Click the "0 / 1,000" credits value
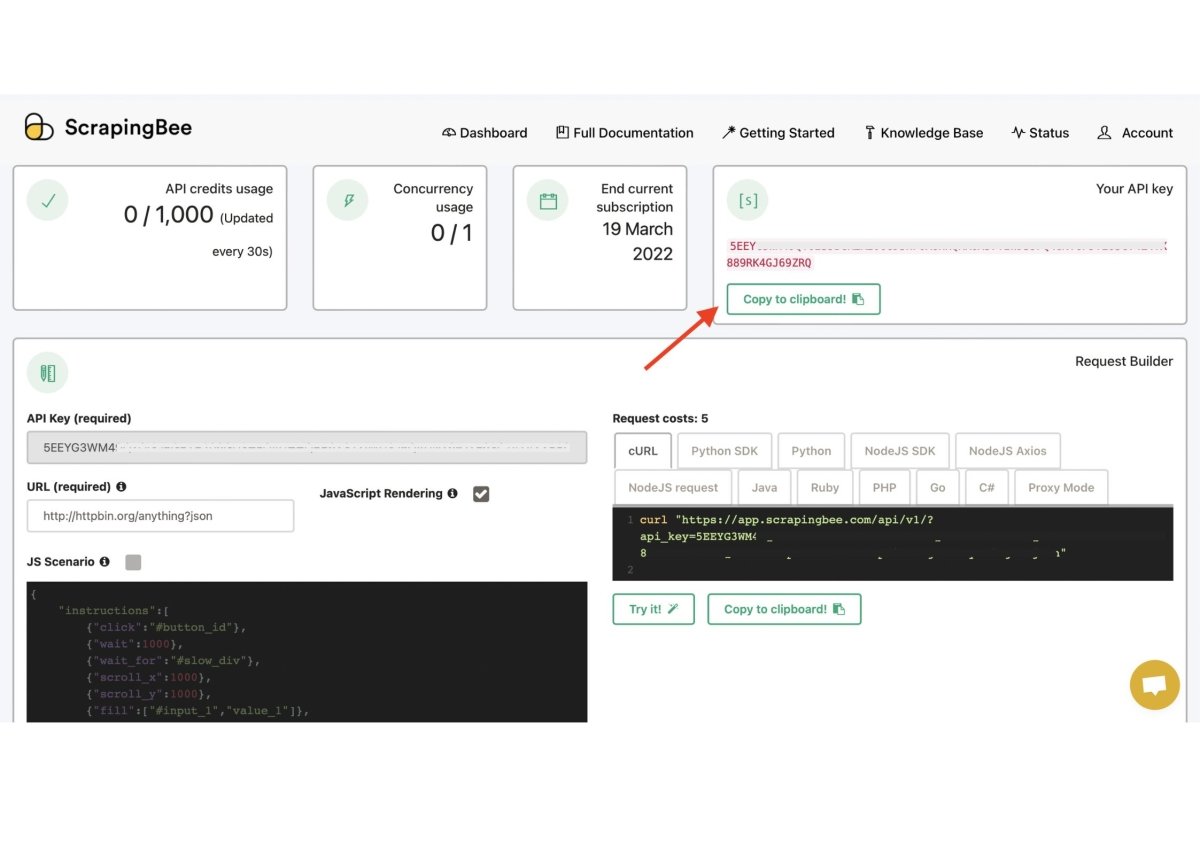The height and width of the screenshot is (848, 1200). coord(168,214)
